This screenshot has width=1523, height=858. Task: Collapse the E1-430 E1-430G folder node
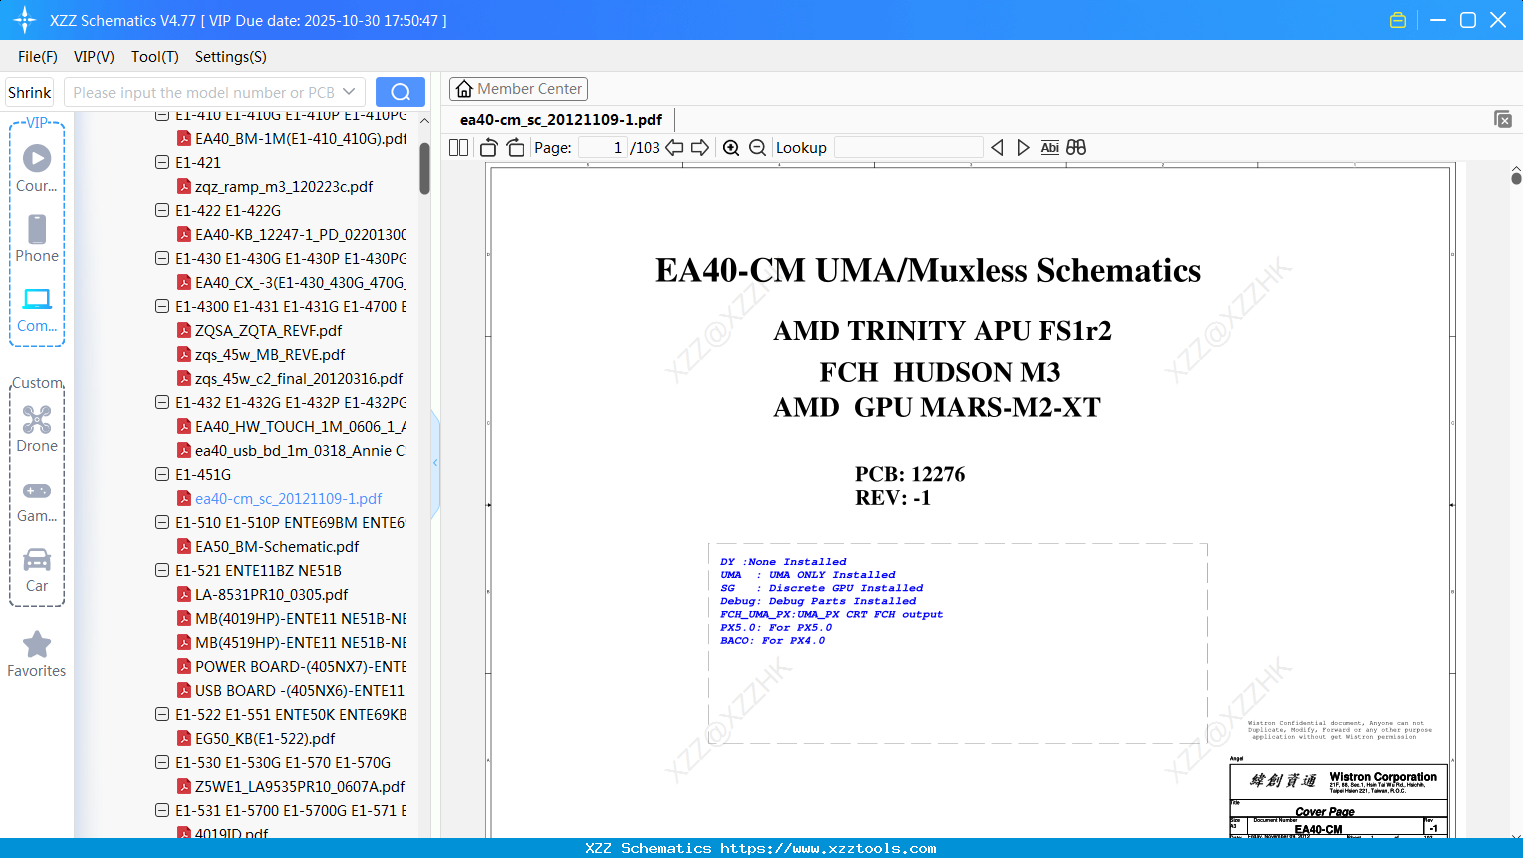(x=162, y=258)
